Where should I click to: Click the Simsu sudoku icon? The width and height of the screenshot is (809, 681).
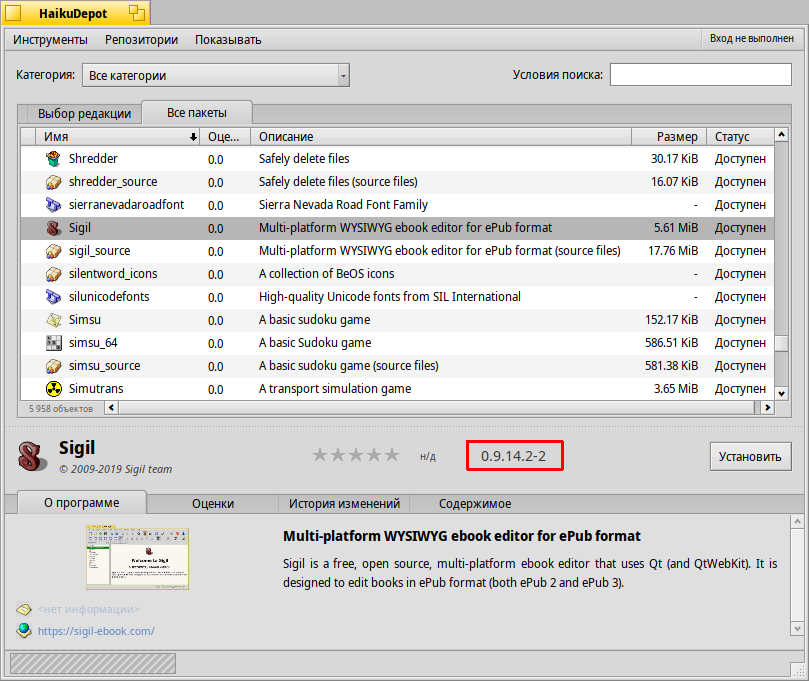click(53, 320)
